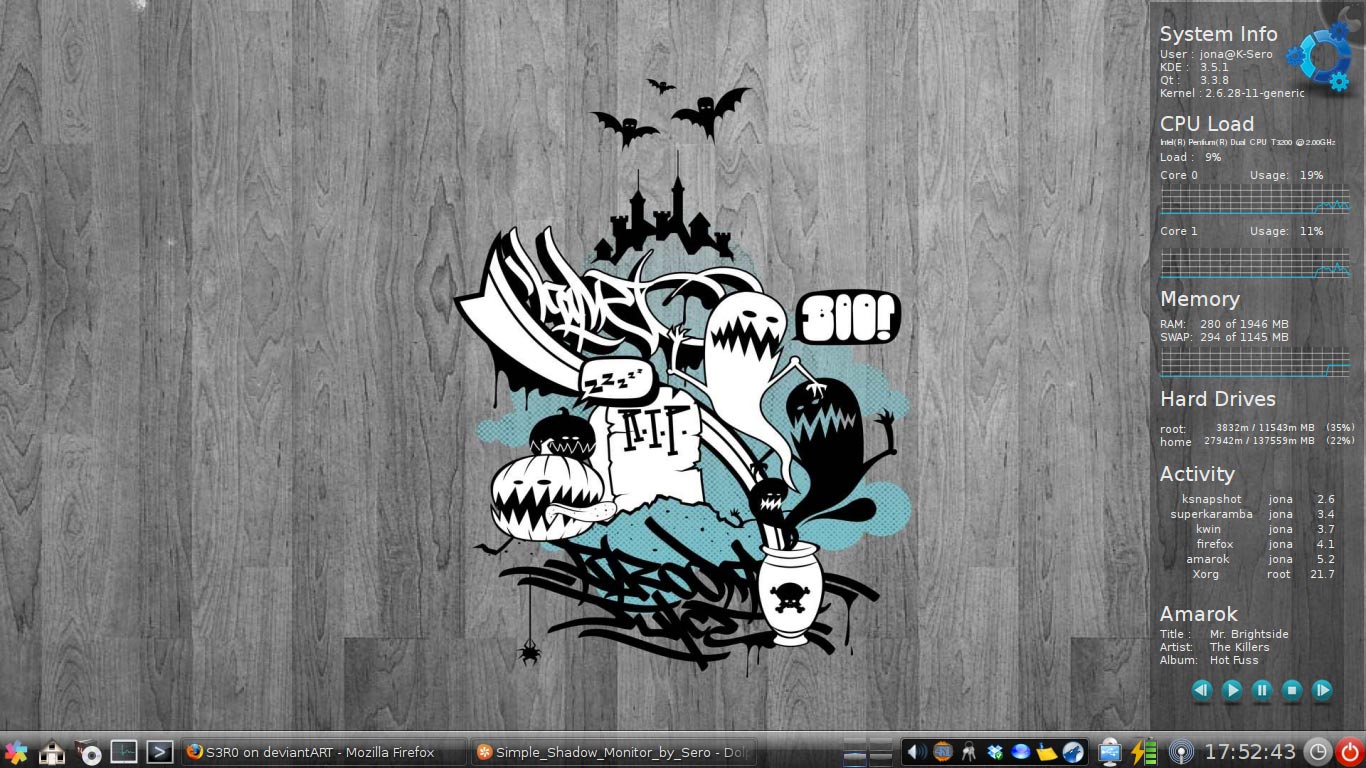The image size is (1366, 768).
Task: Click the SWAP 294 of 1145 MB line
Action: pos(1224,337)
